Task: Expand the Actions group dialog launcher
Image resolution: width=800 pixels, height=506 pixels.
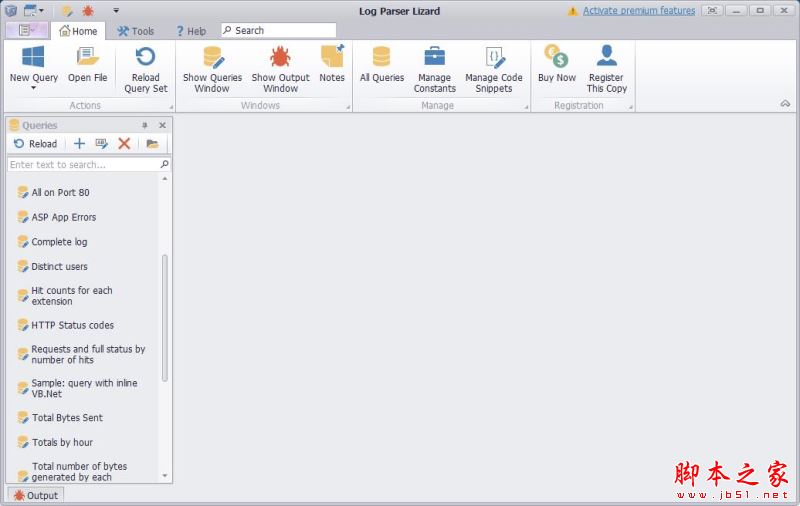Action: (x=171, y=107)
